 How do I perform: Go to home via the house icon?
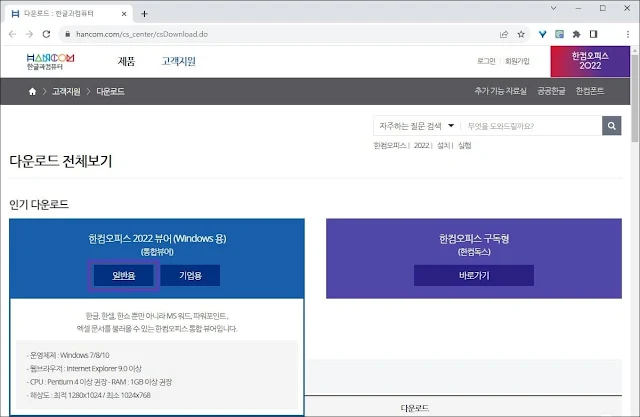point(32,91)
